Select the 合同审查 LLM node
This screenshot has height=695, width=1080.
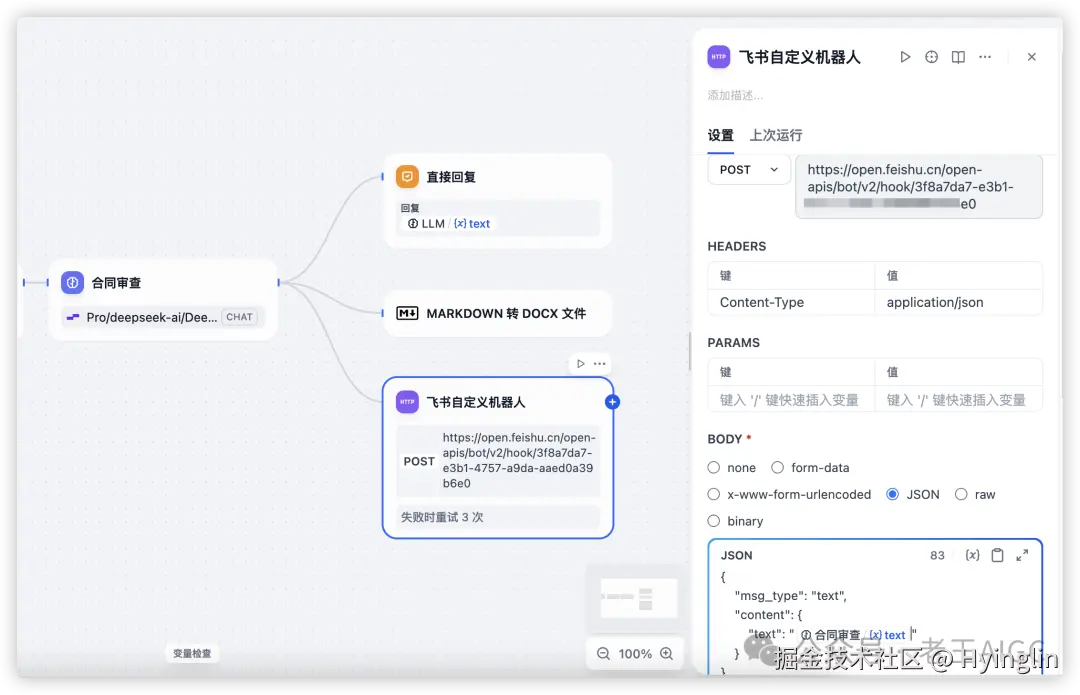163,299
